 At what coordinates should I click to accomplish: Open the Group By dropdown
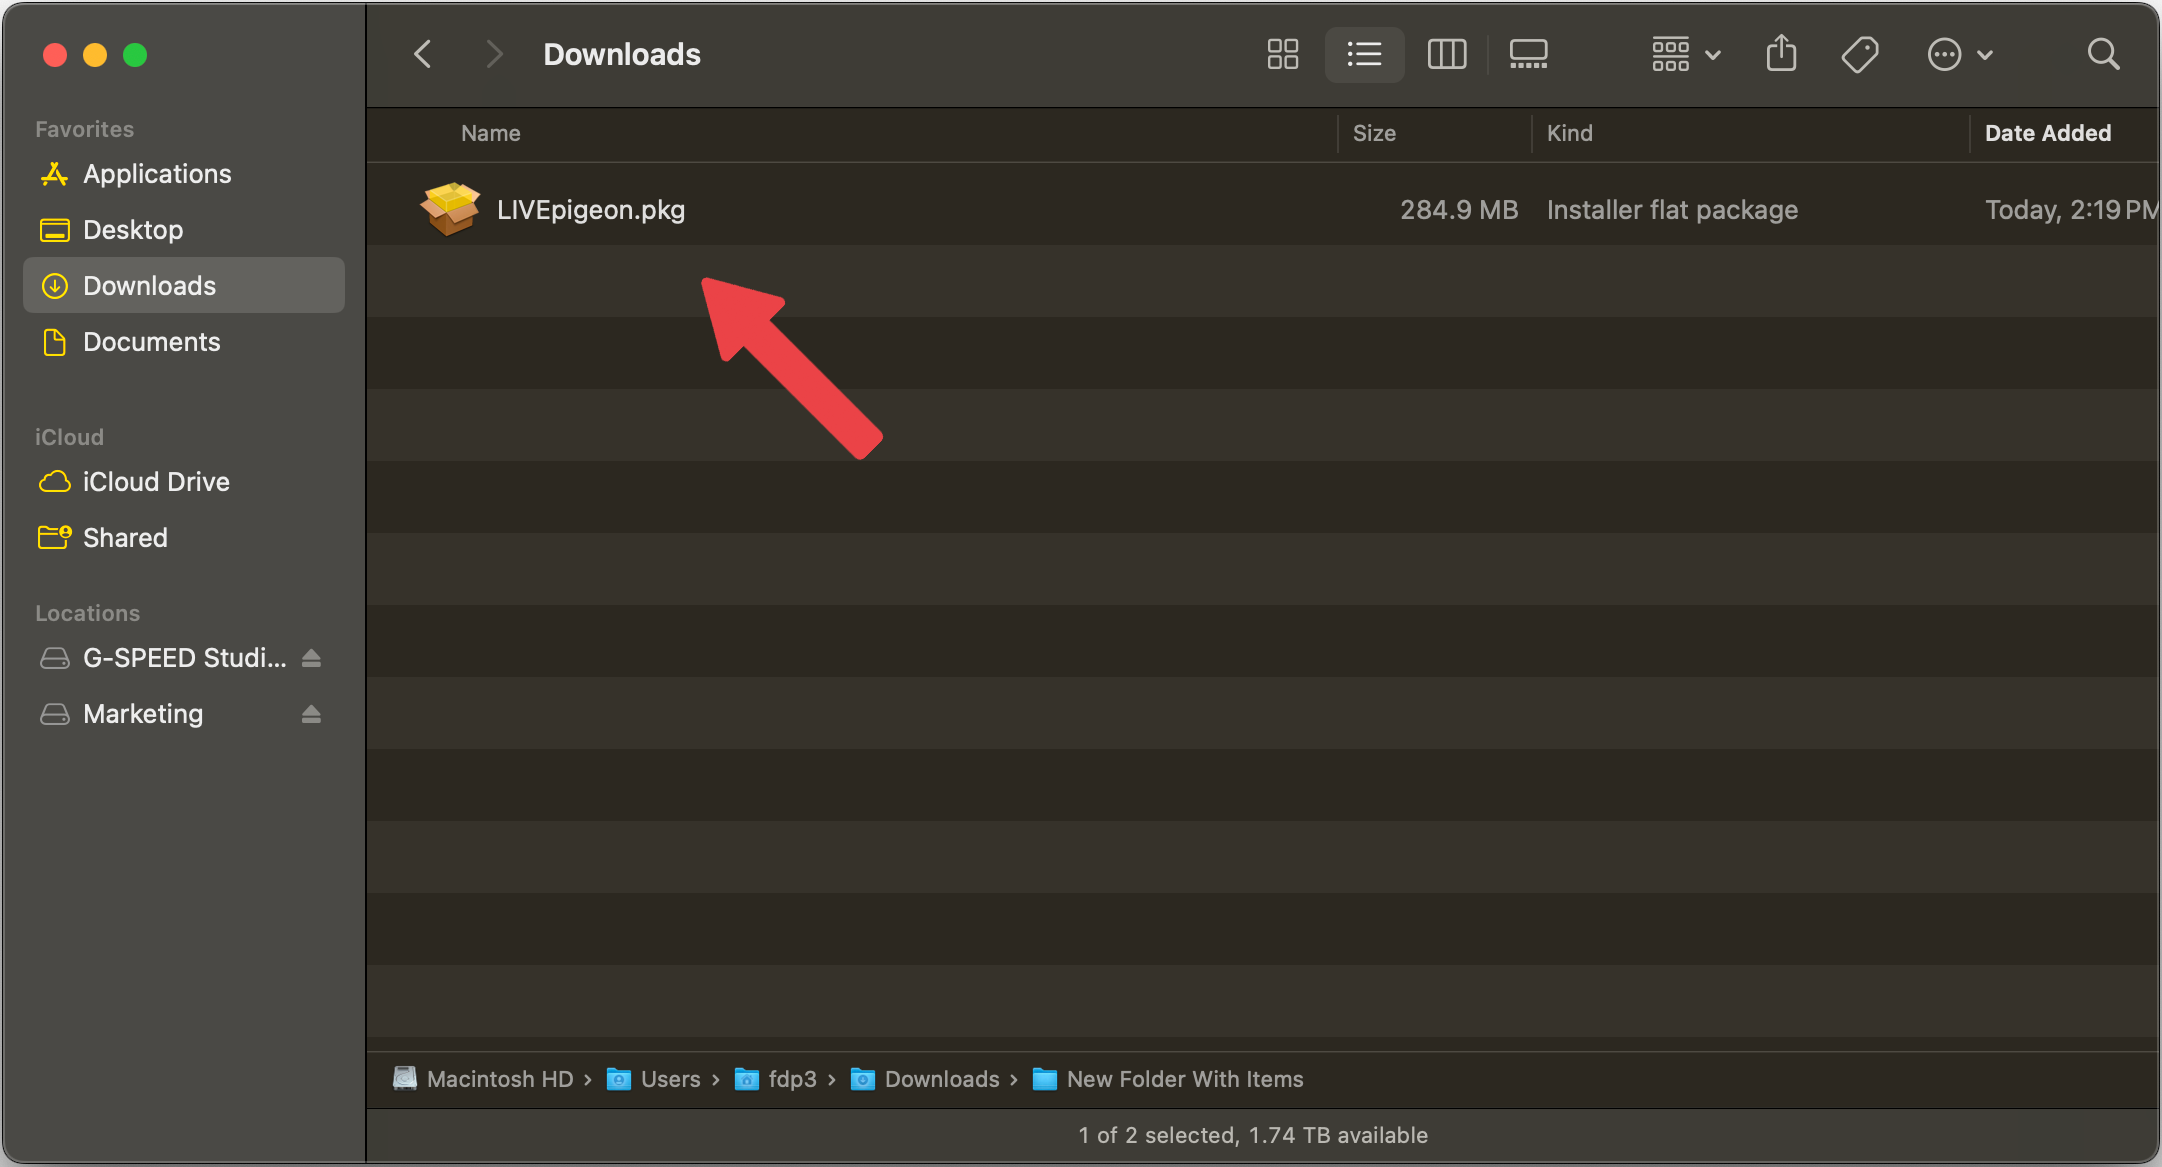[1686, 54]
